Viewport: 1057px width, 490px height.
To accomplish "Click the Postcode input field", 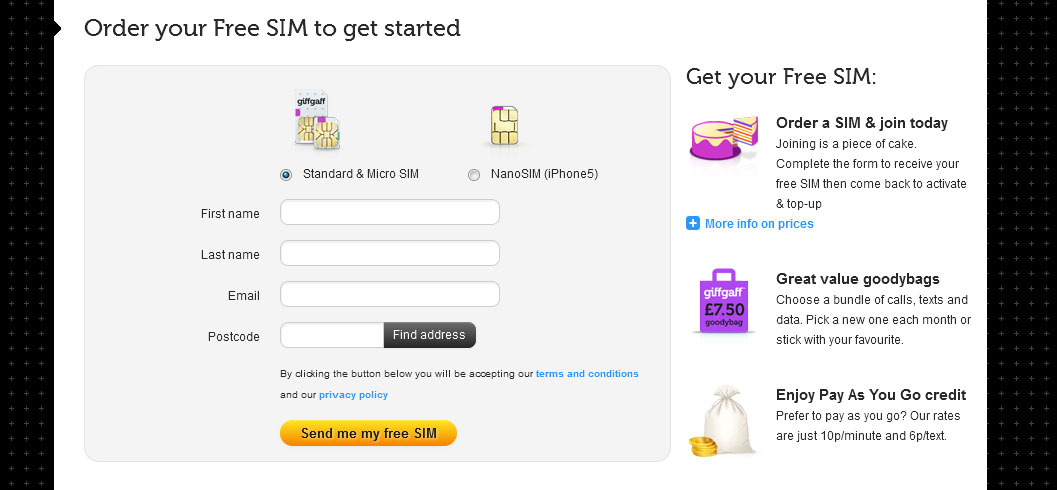I will 332,335.
